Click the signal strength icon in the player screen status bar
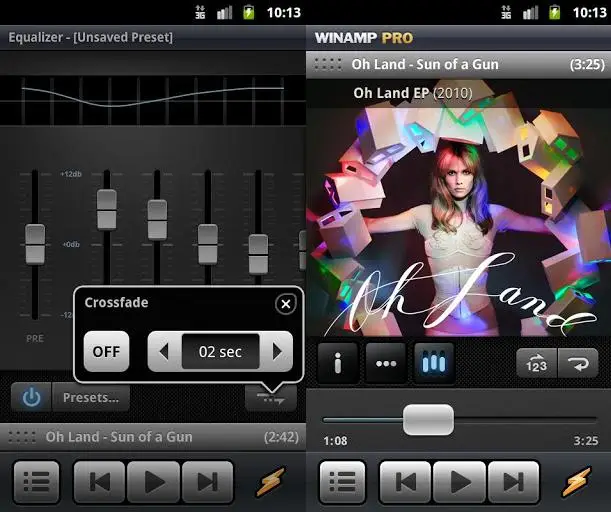The image size is (611, 512). tap(530, 12)
